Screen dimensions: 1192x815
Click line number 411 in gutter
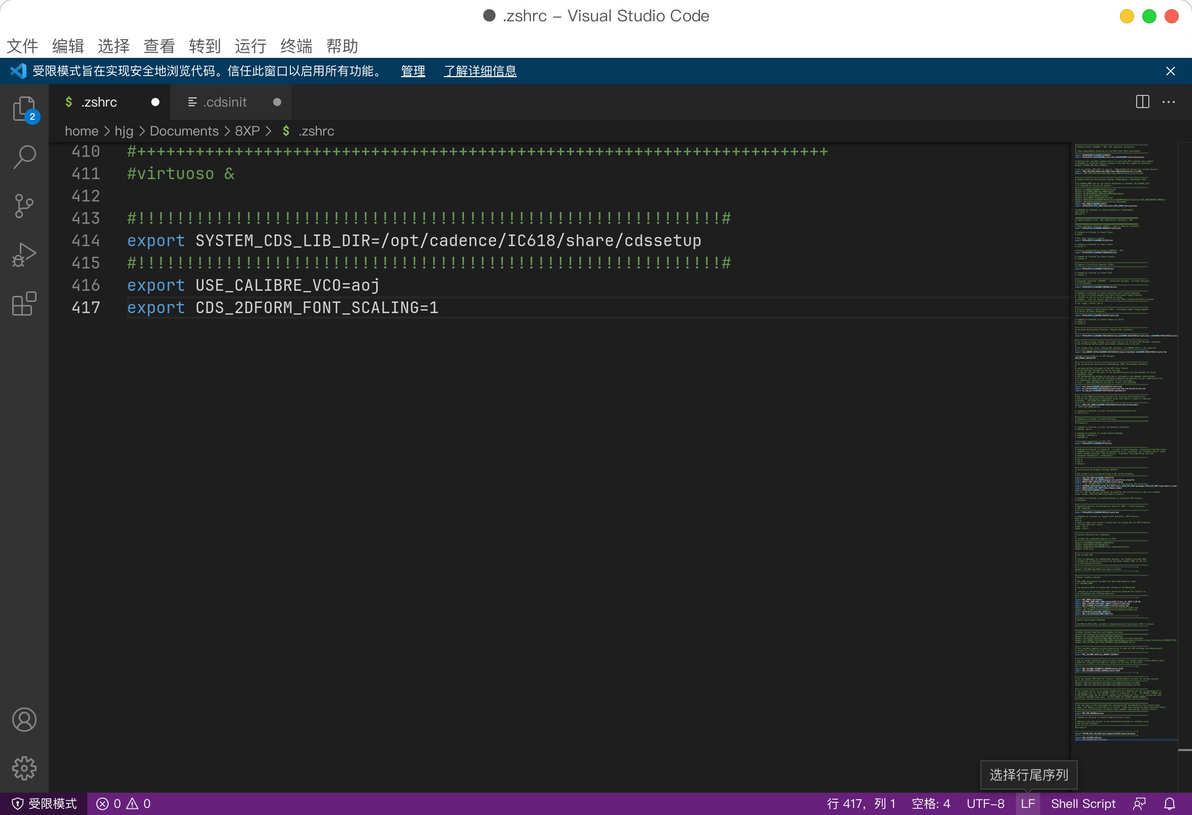coord(85,174)
